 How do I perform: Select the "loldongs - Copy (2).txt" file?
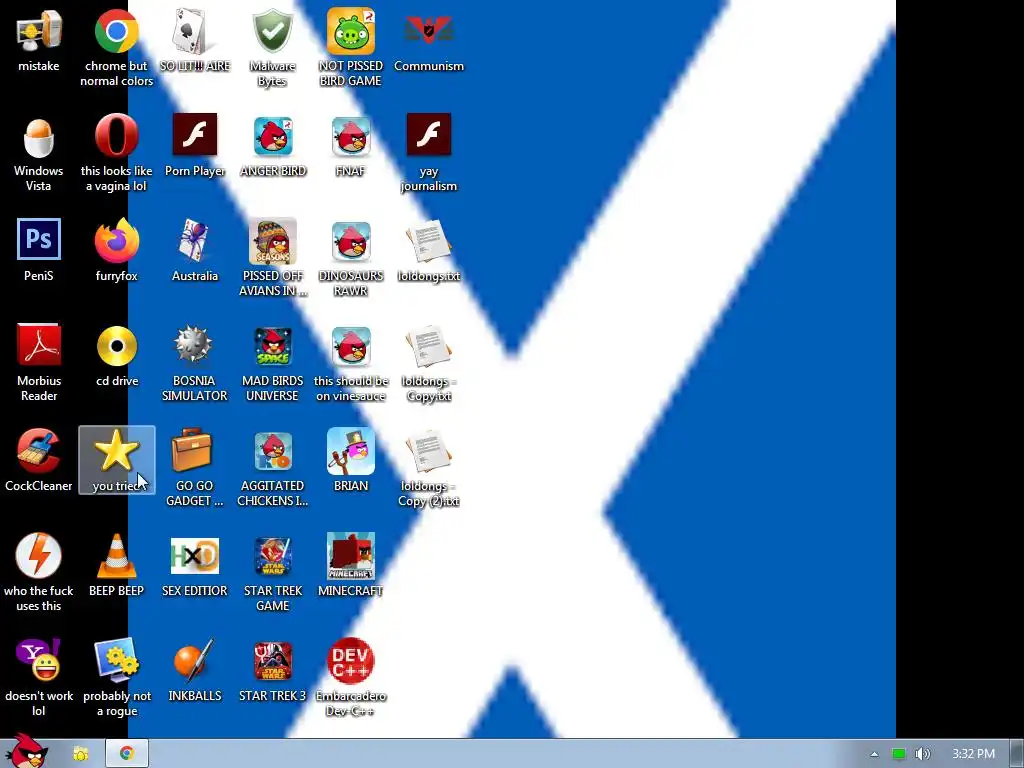pos(428,452)
